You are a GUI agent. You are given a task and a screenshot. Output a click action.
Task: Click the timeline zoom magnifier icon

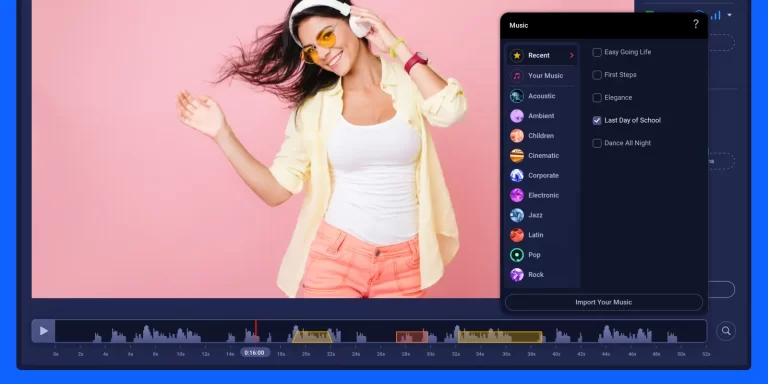pos(726,331)
